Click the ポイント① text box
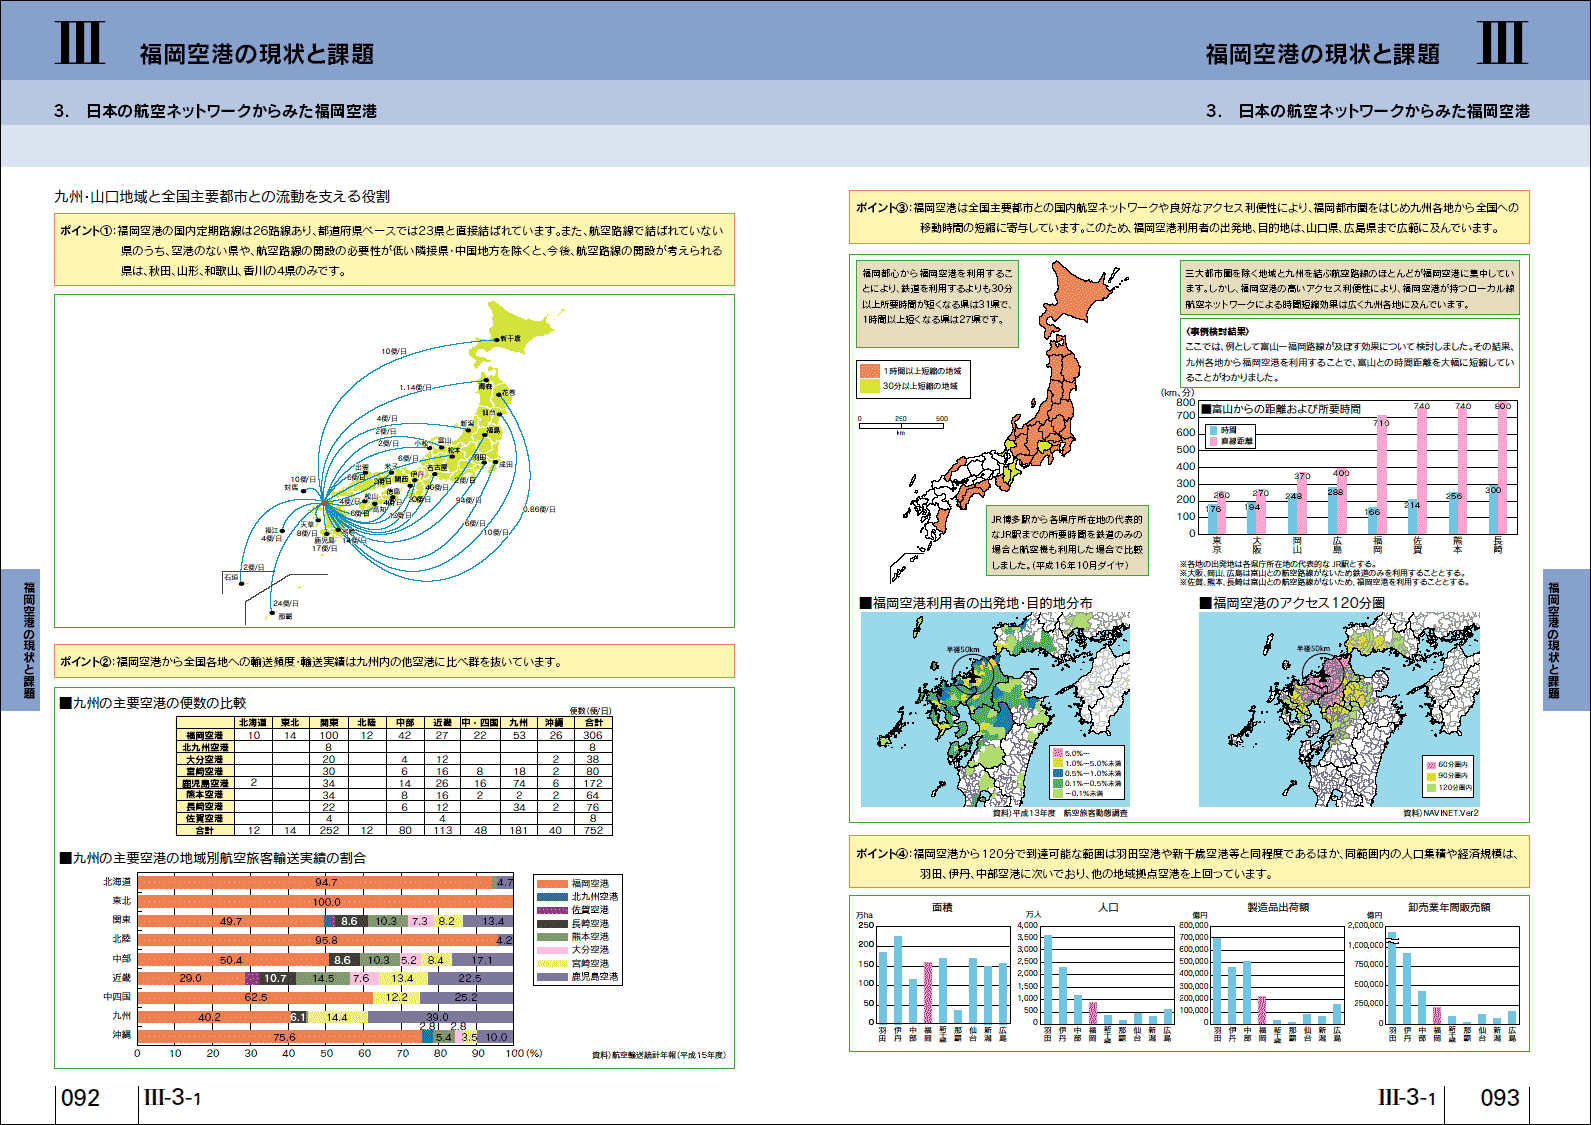Viewport: 1591px width, 1125px height. (x=394, y=250)
